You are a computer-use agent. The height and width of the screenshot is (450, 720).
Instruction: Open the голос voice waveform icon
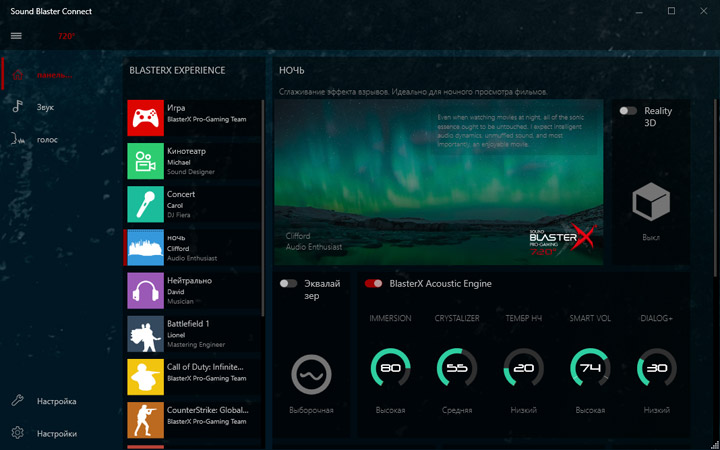click(17, 139)
